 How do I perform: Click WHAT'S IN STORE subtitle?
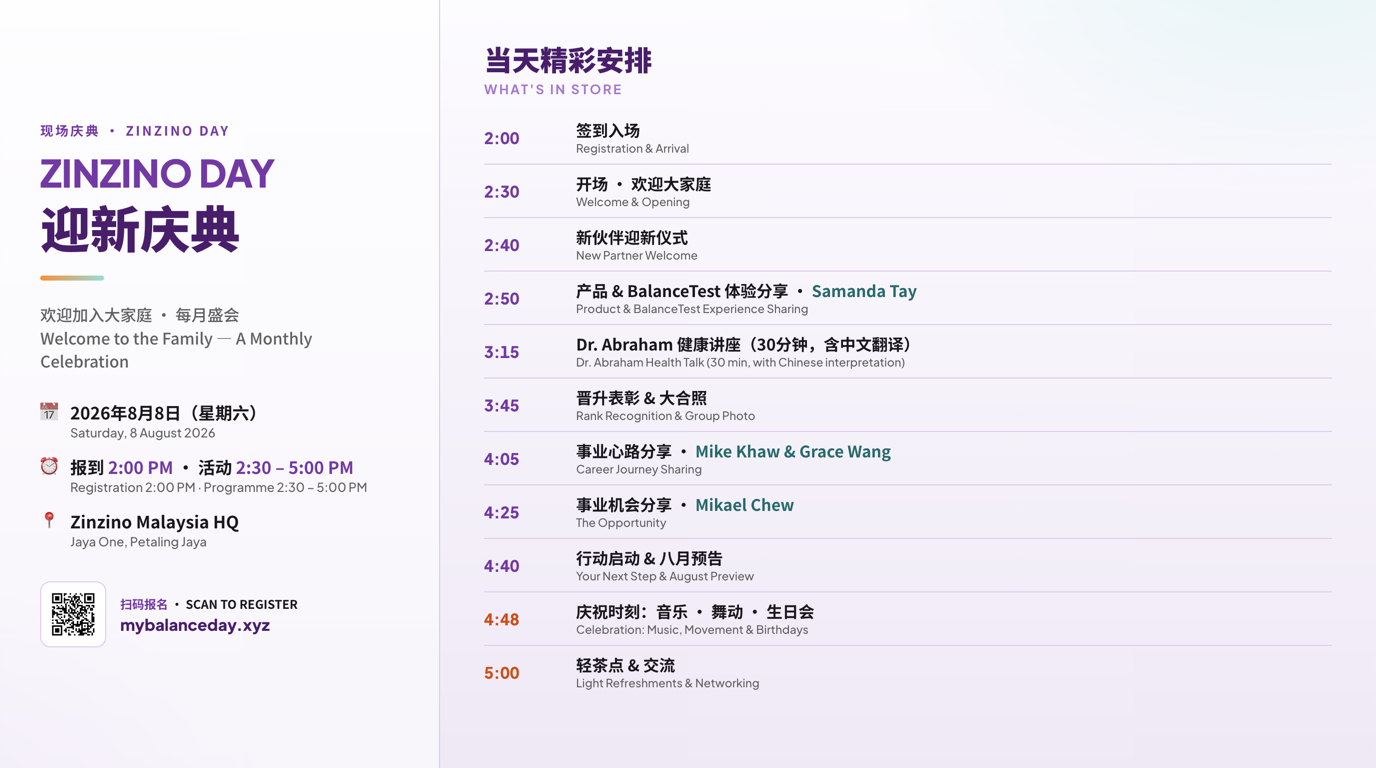[553, 90]
